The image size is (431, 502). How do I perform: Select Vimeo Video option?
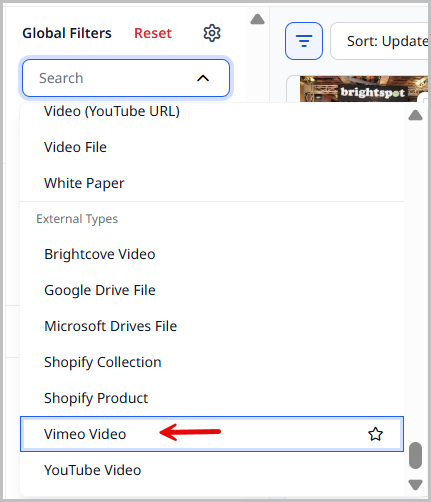(212, 434)
